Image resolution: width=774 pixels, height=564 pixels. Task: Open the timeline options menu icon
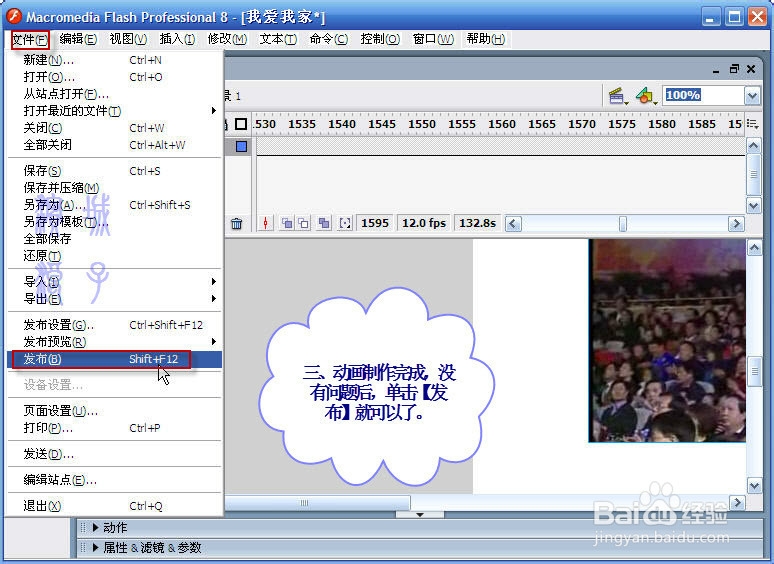[x=752, y=124]
